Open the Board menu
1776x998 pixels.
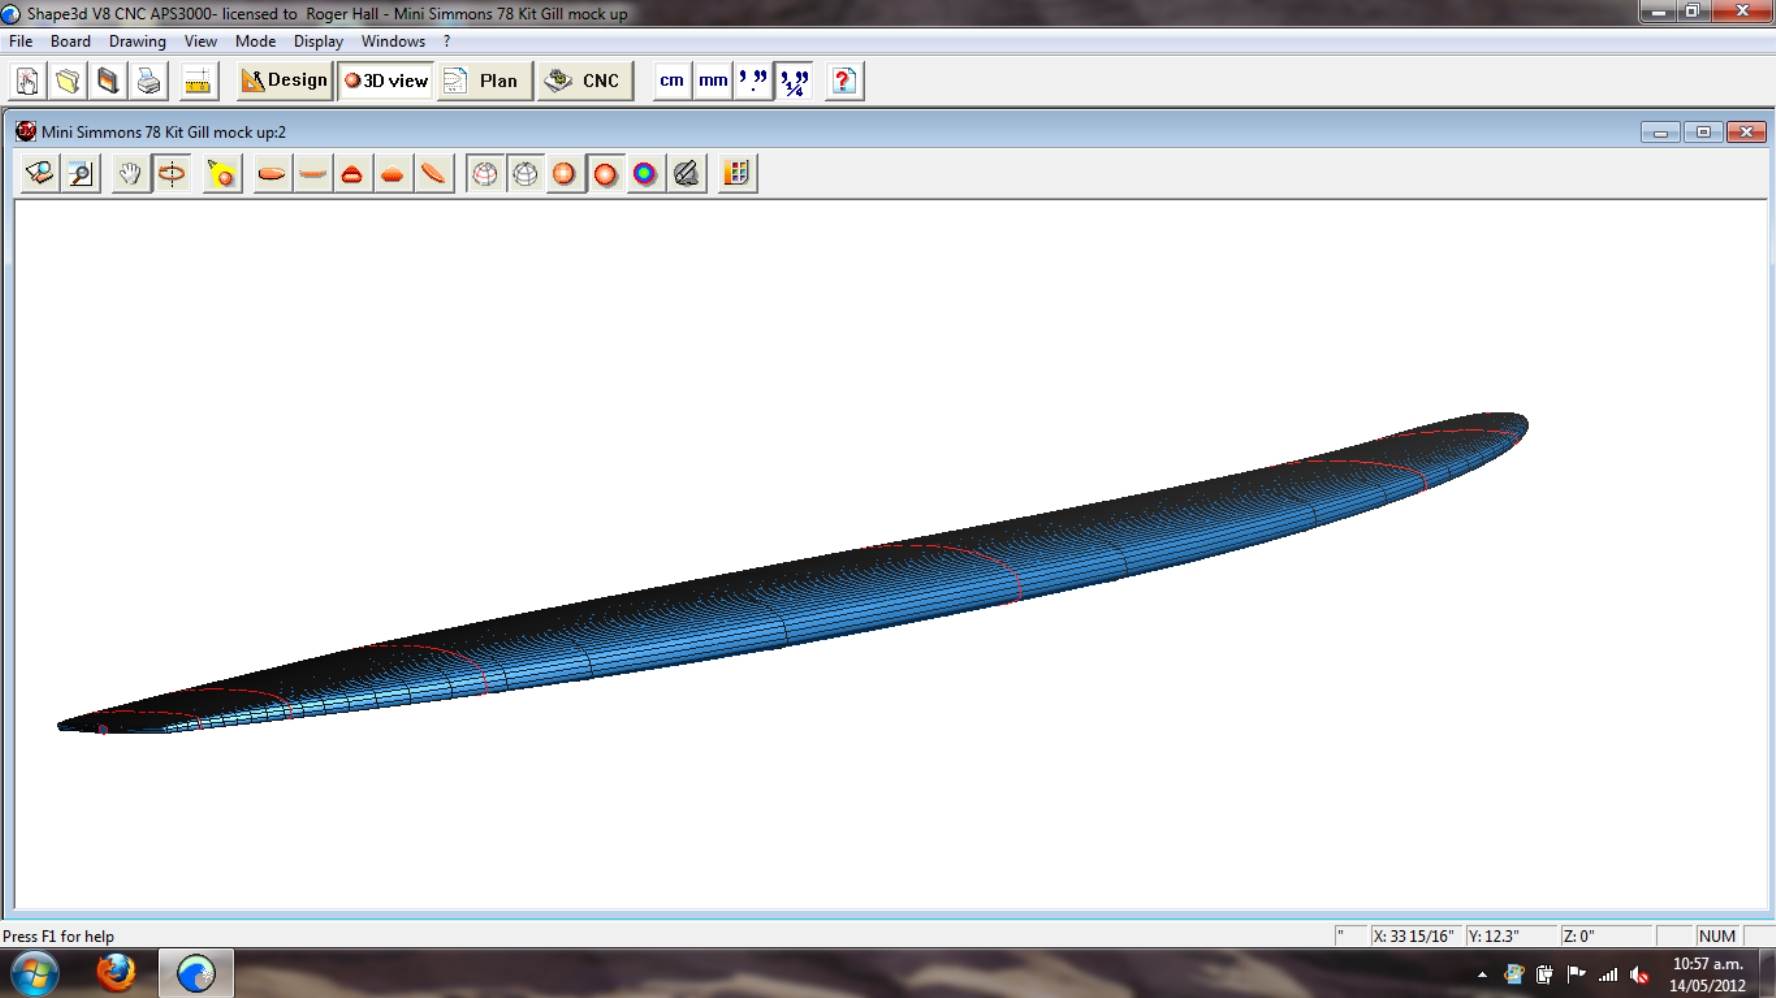click(70, 41)
